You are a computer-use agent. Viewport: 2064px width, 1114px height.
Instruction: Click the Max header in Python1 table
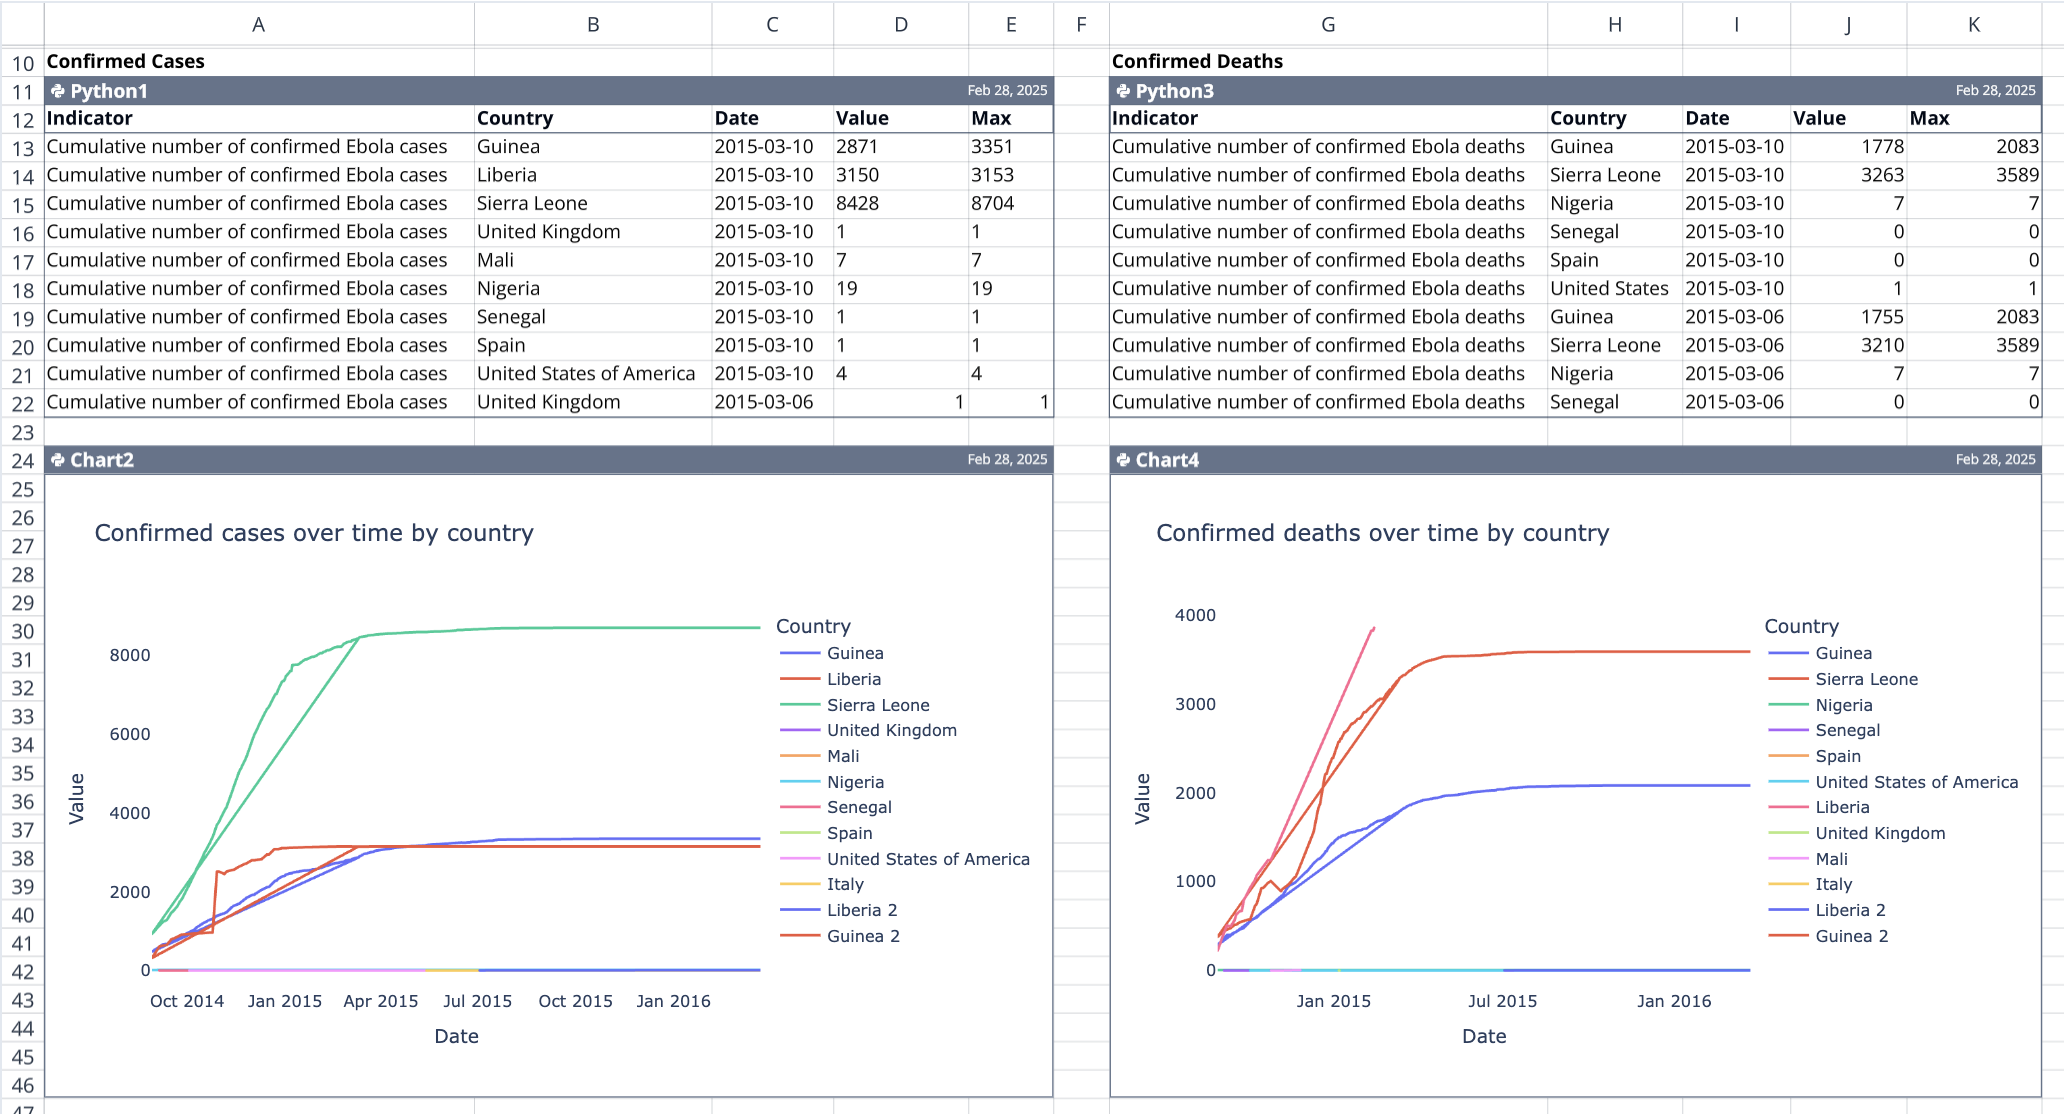(x=991, y=118)
